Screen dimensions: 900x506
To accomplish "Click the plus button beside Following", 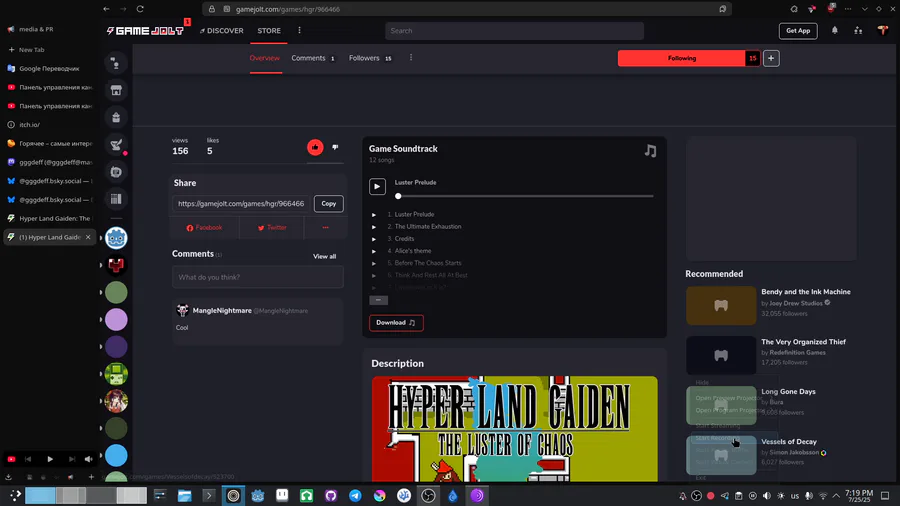I will click(771, 58).
